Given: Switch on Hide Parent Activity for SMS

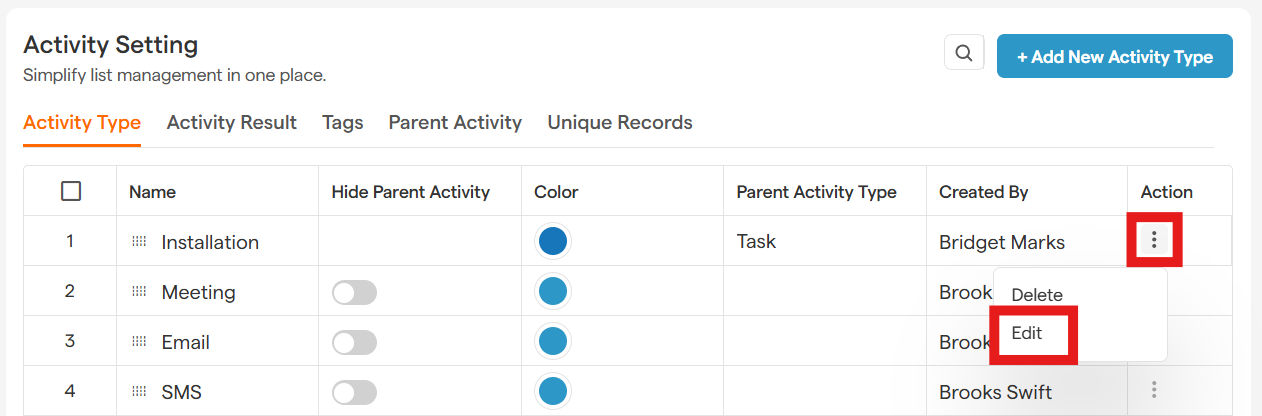Looking at the screenshot, I should click(355, 392).
